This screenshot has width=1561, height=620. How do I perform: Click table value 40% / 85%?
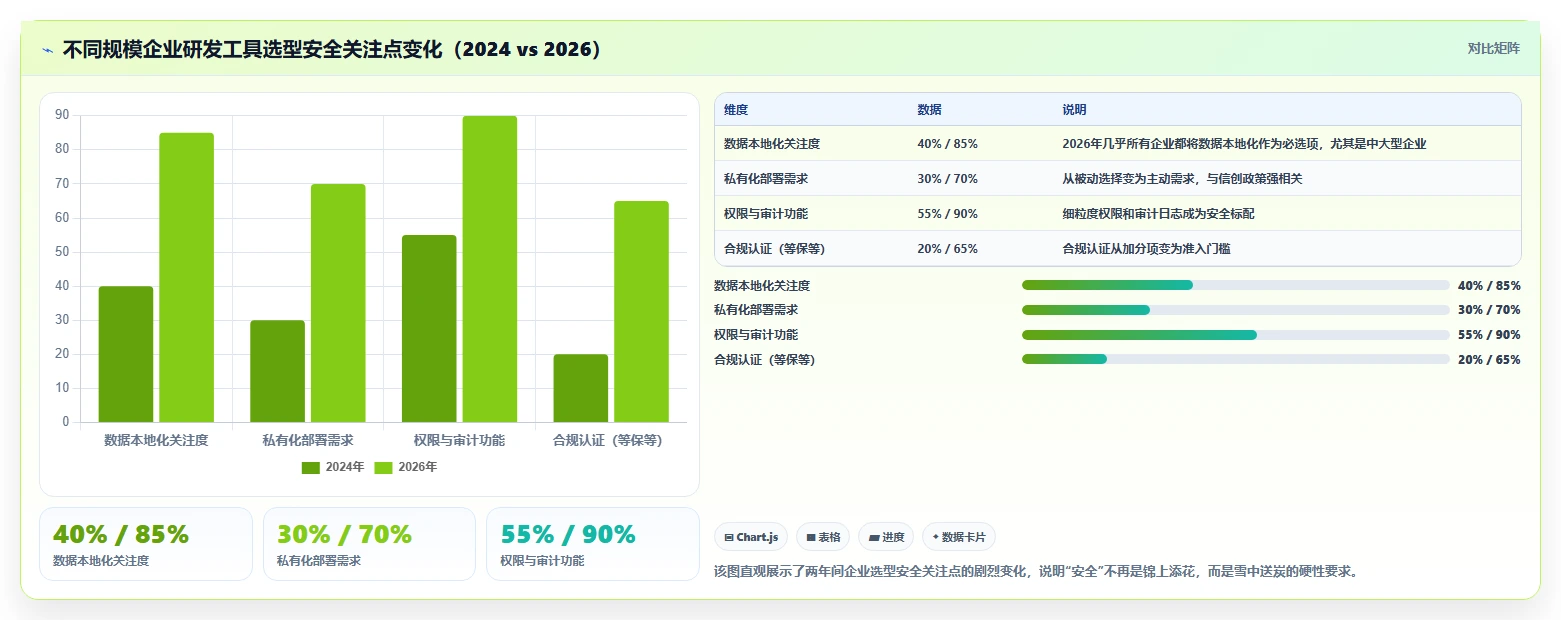tap(947, 144)
